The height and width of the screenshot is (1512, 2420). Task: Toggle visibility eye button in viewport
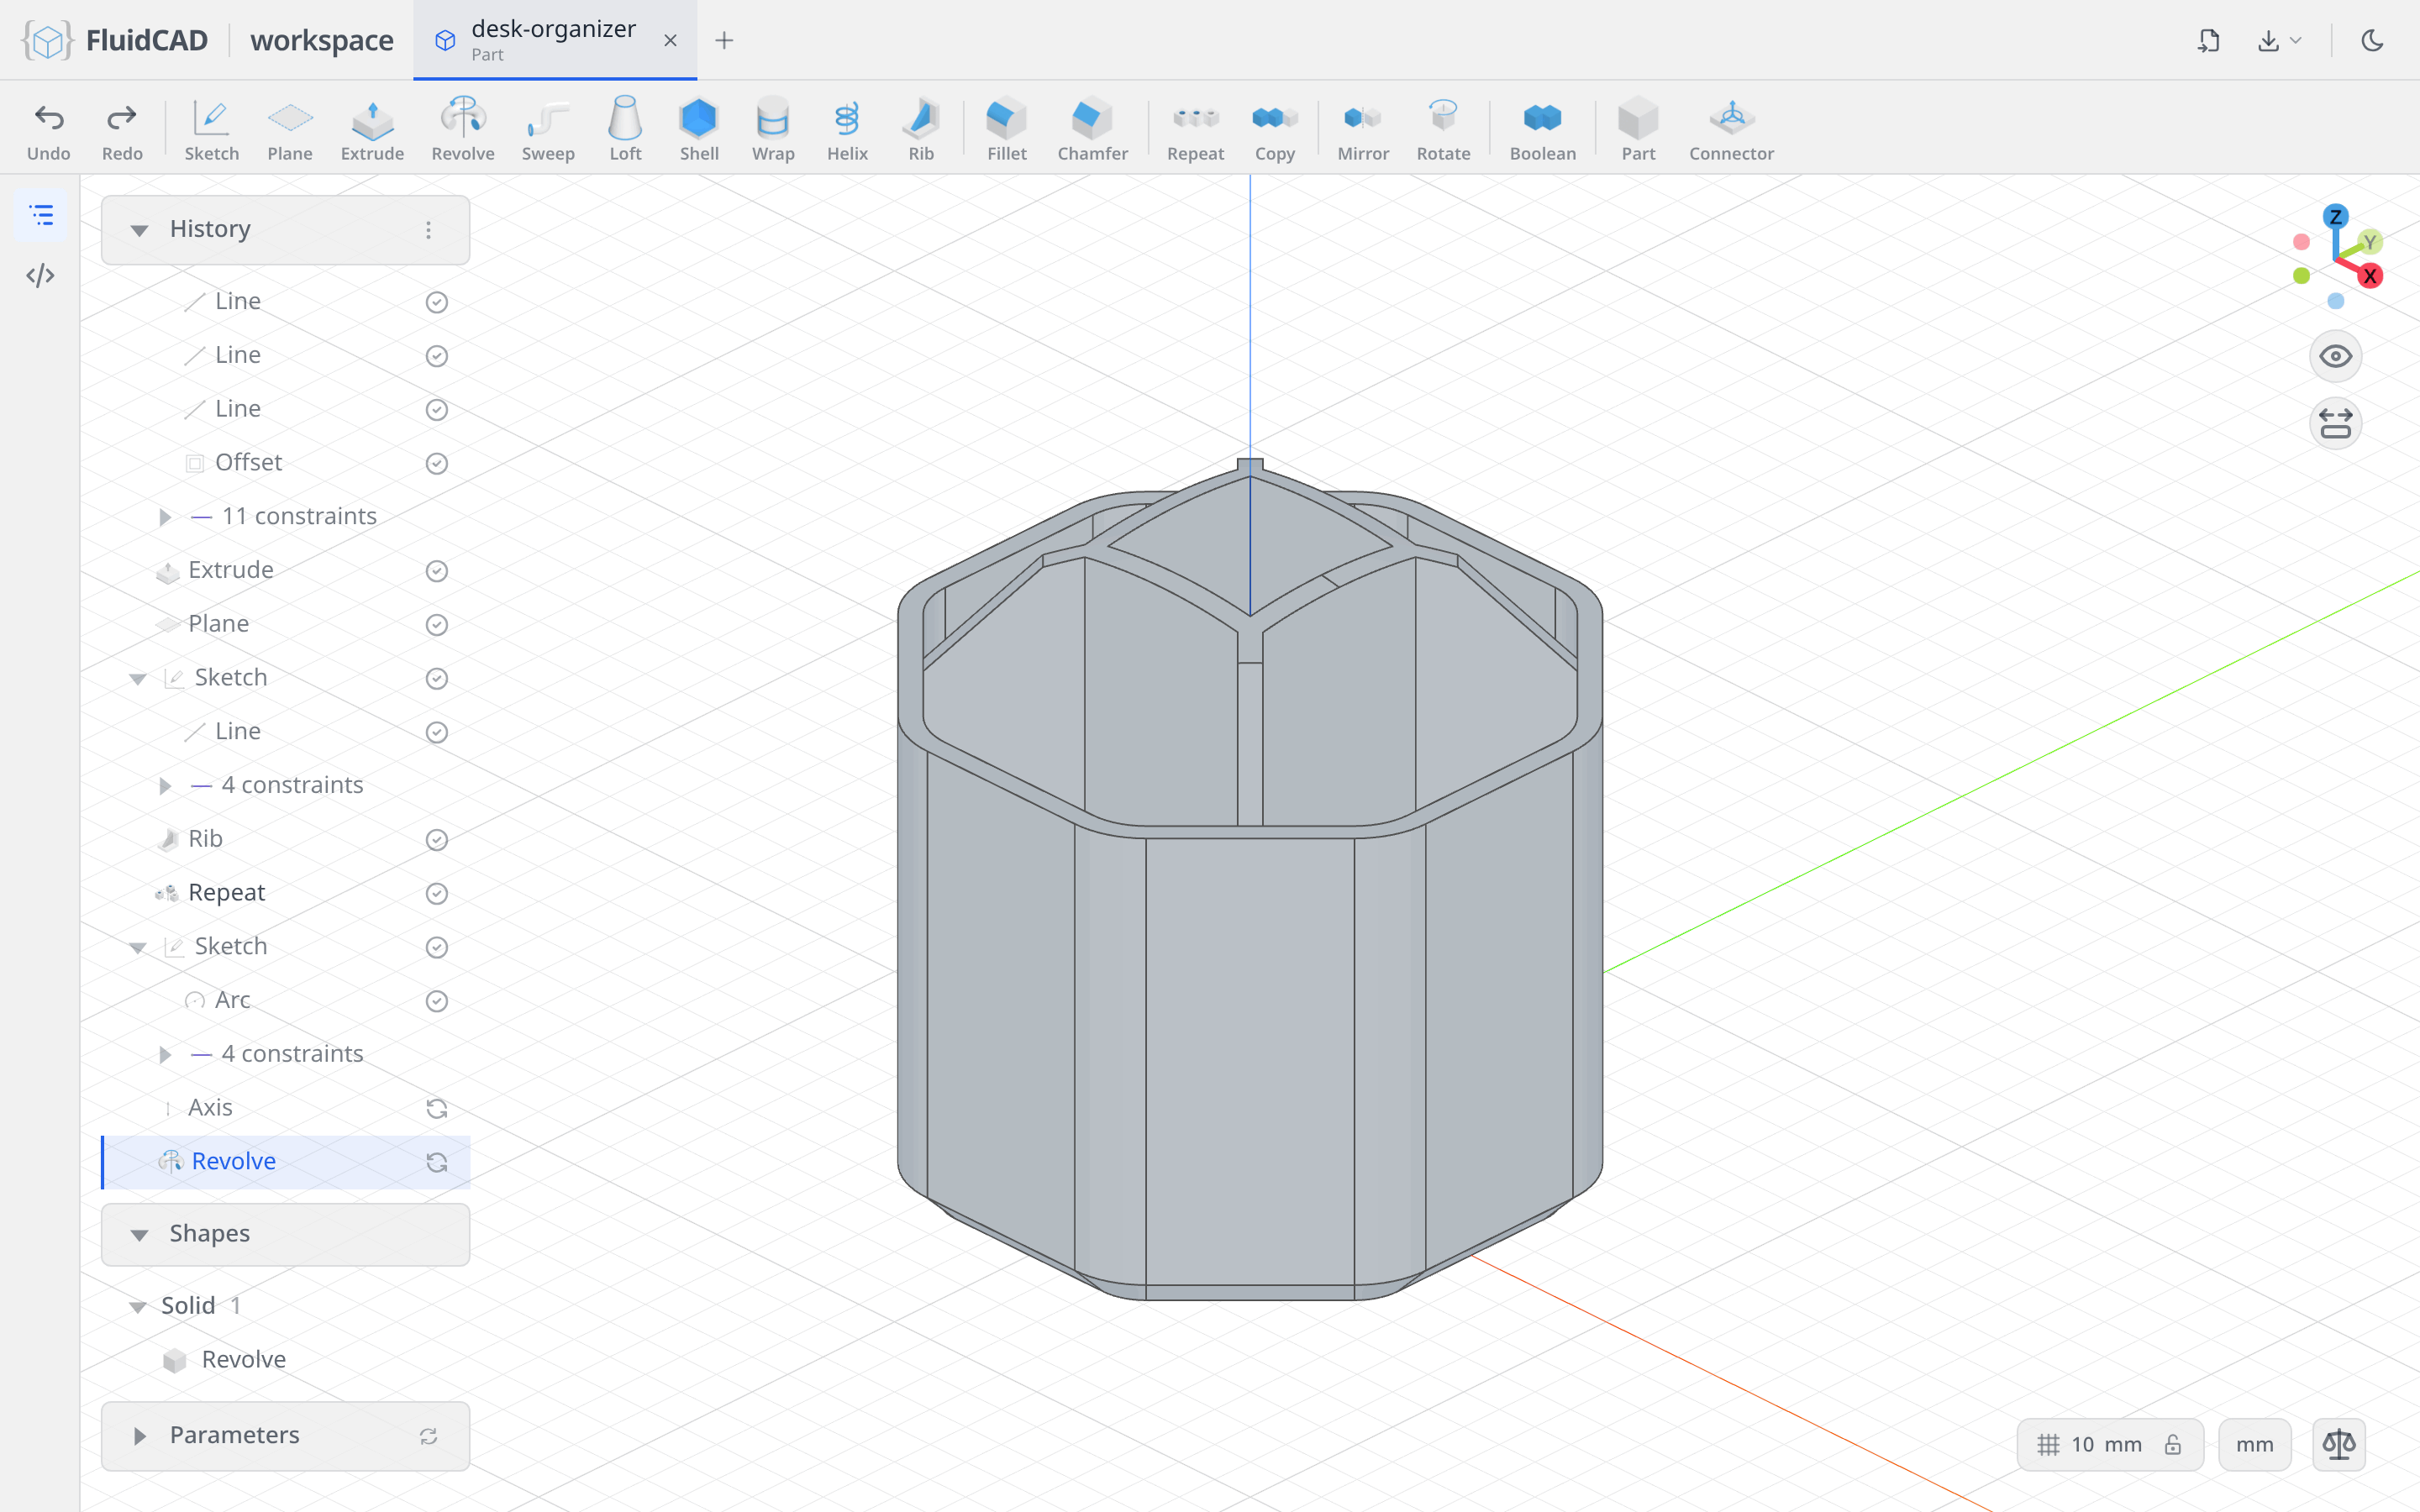(2335, 356)
